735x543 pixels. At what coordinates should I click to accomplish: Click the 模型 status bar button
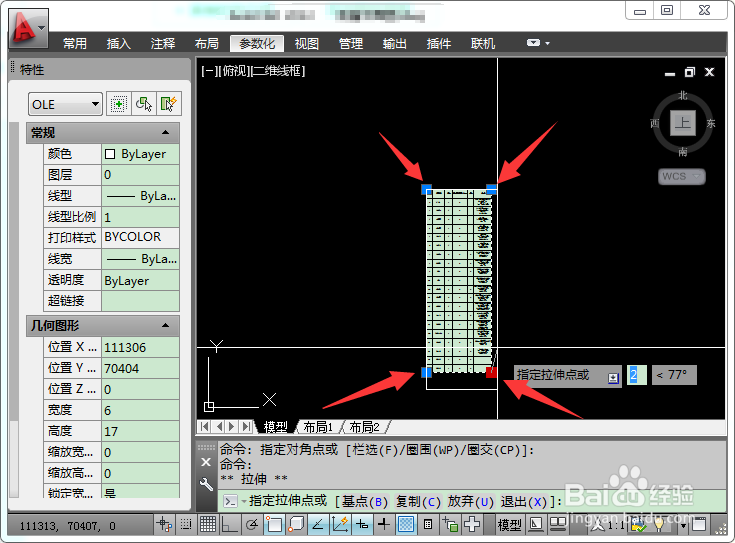pyautogui.click(x=509, y=524)
